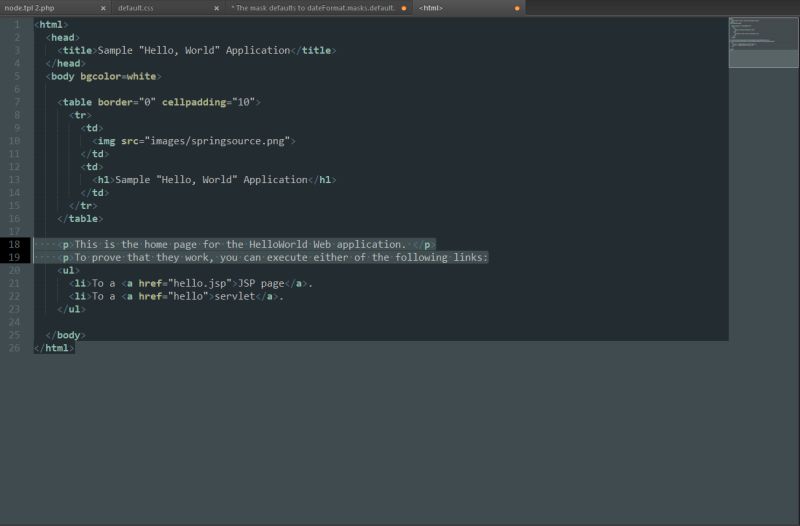Image resolution: width=800 pixels, height=526 pixels.
Task: Click the closing html tag
Action: [54, 348]
